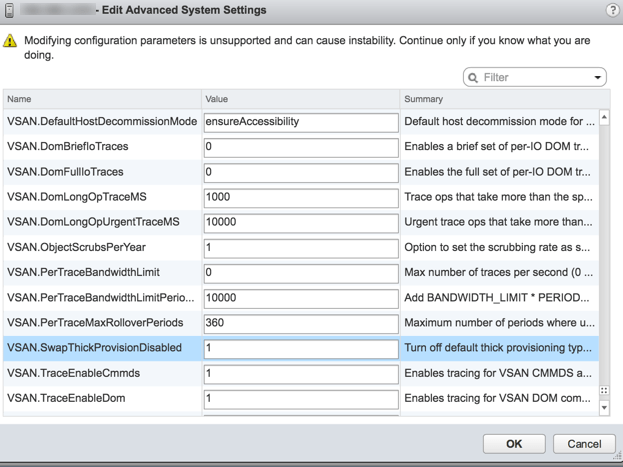Click the VSAN.DomLongOpTraceMS value field
623x467 pixels.
[300, 197]
